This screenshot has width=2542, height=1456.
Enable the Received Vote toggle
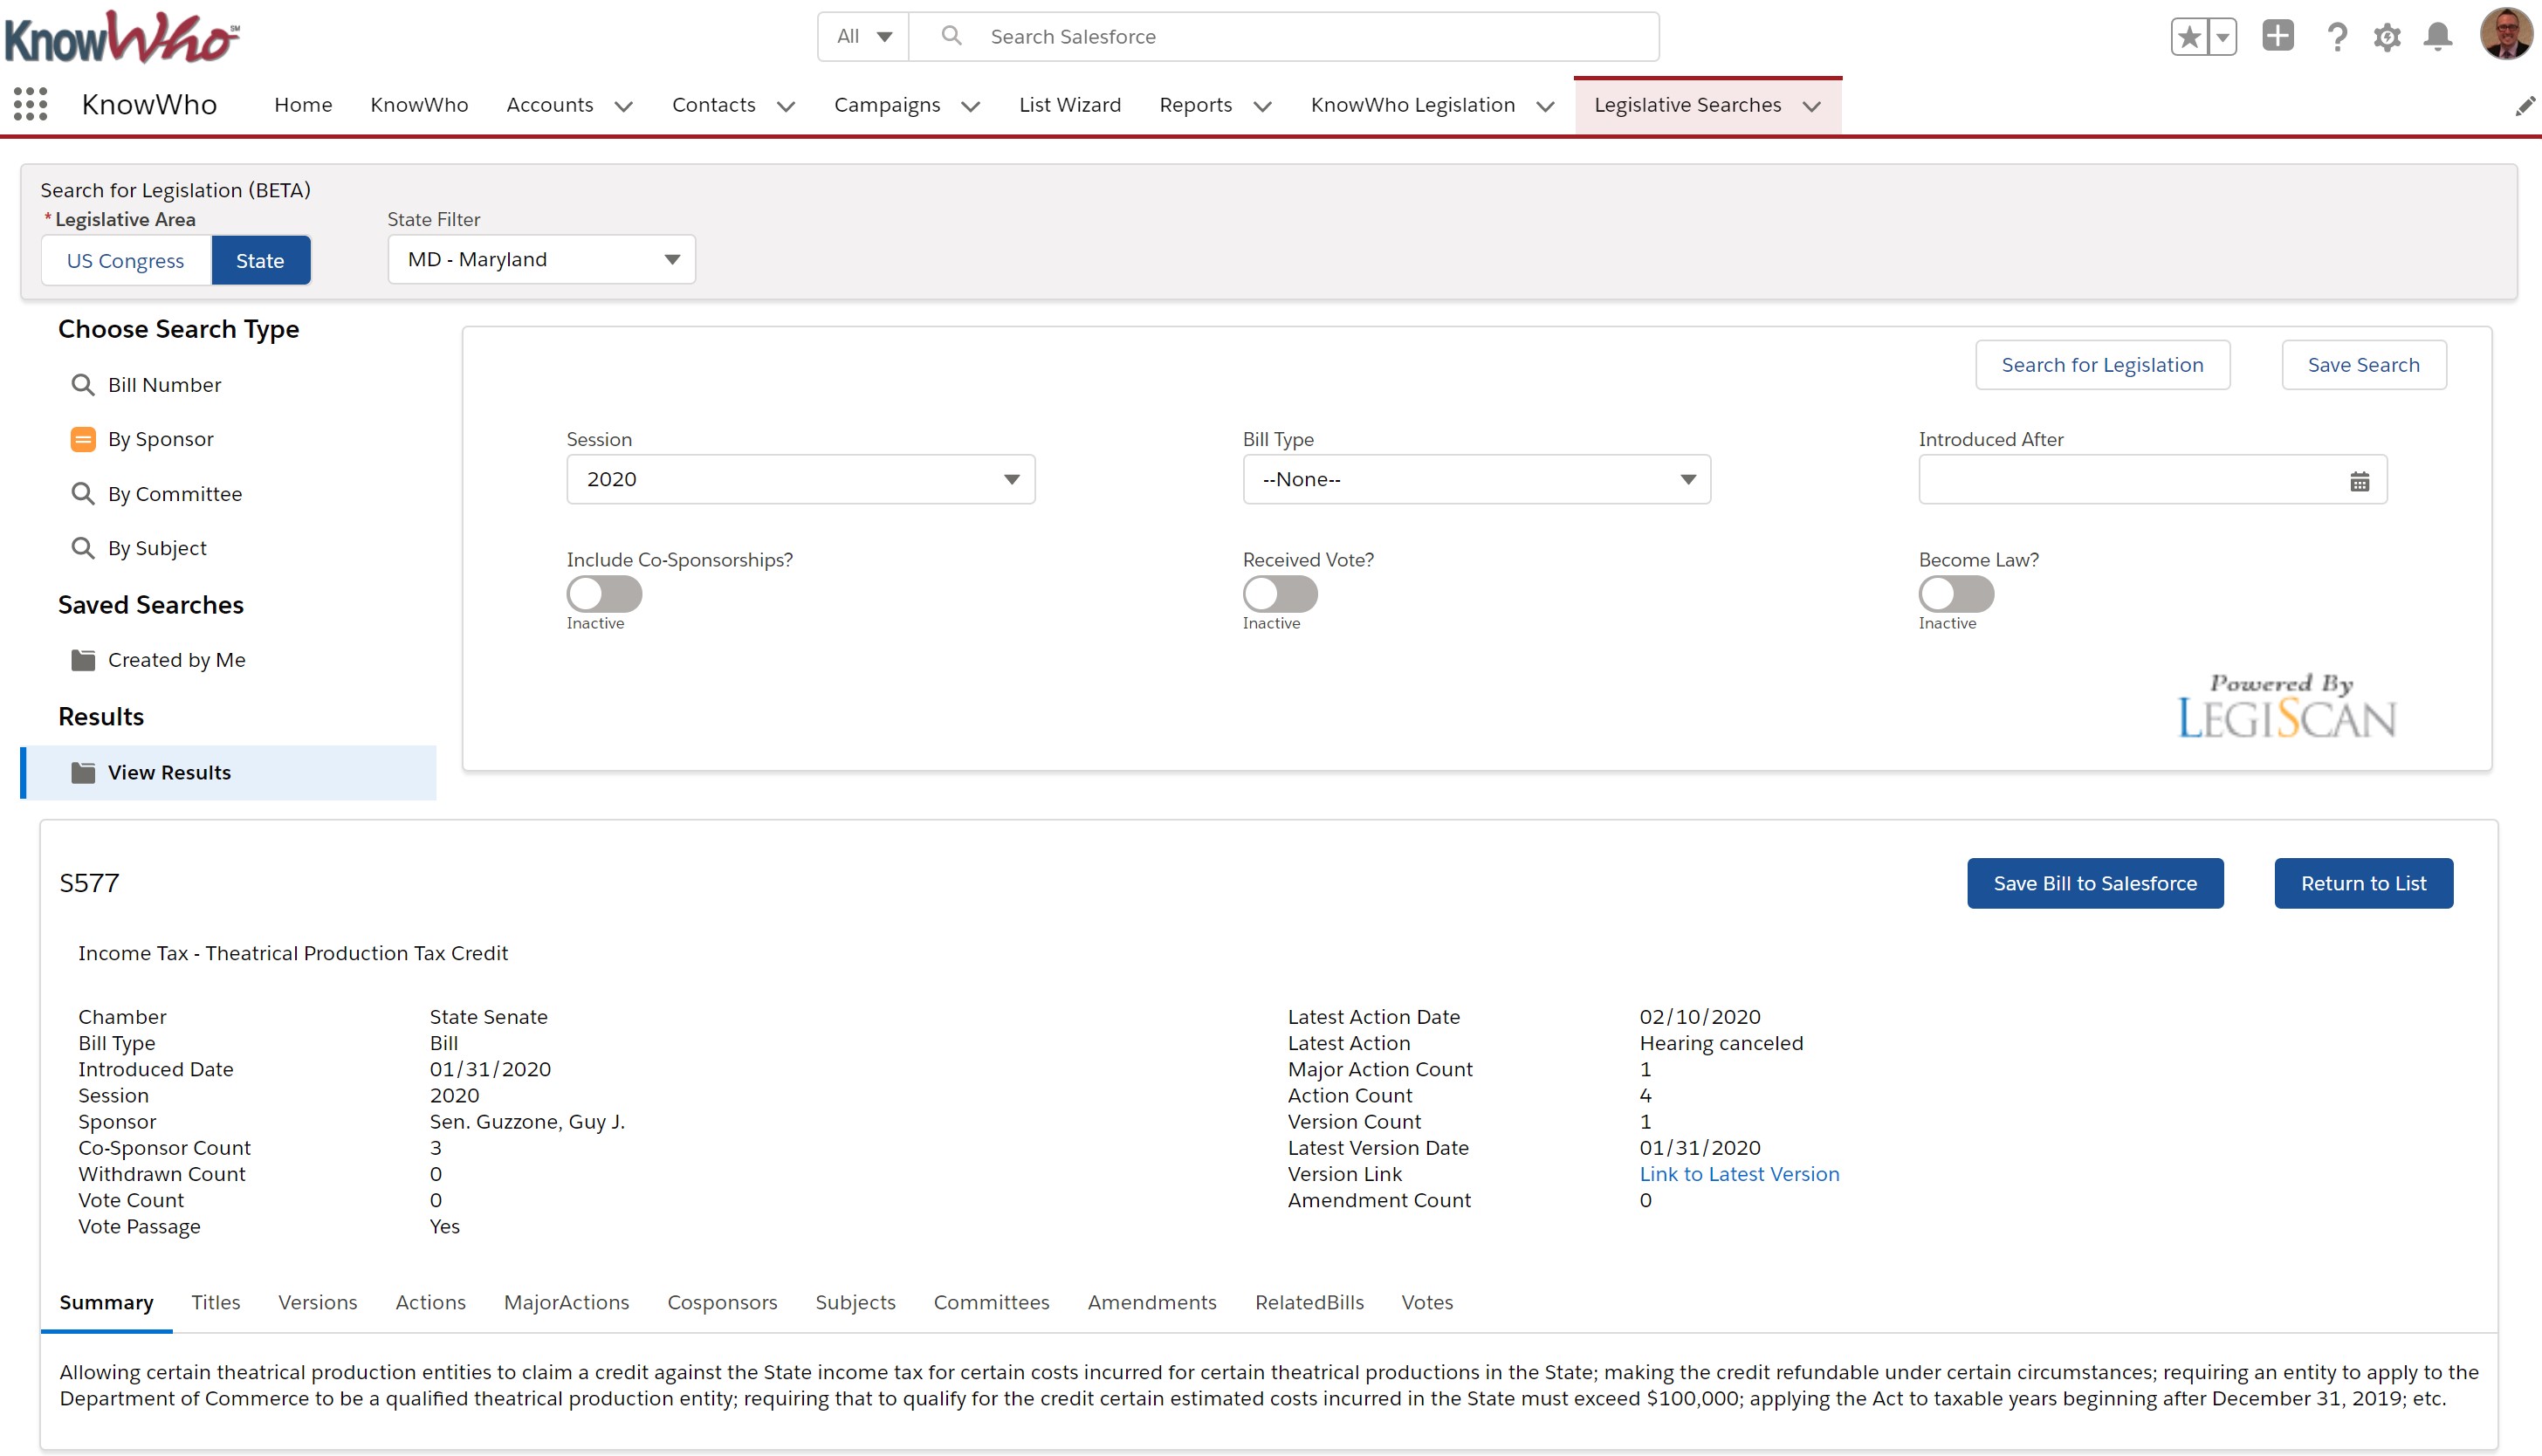coord(1280,594)
